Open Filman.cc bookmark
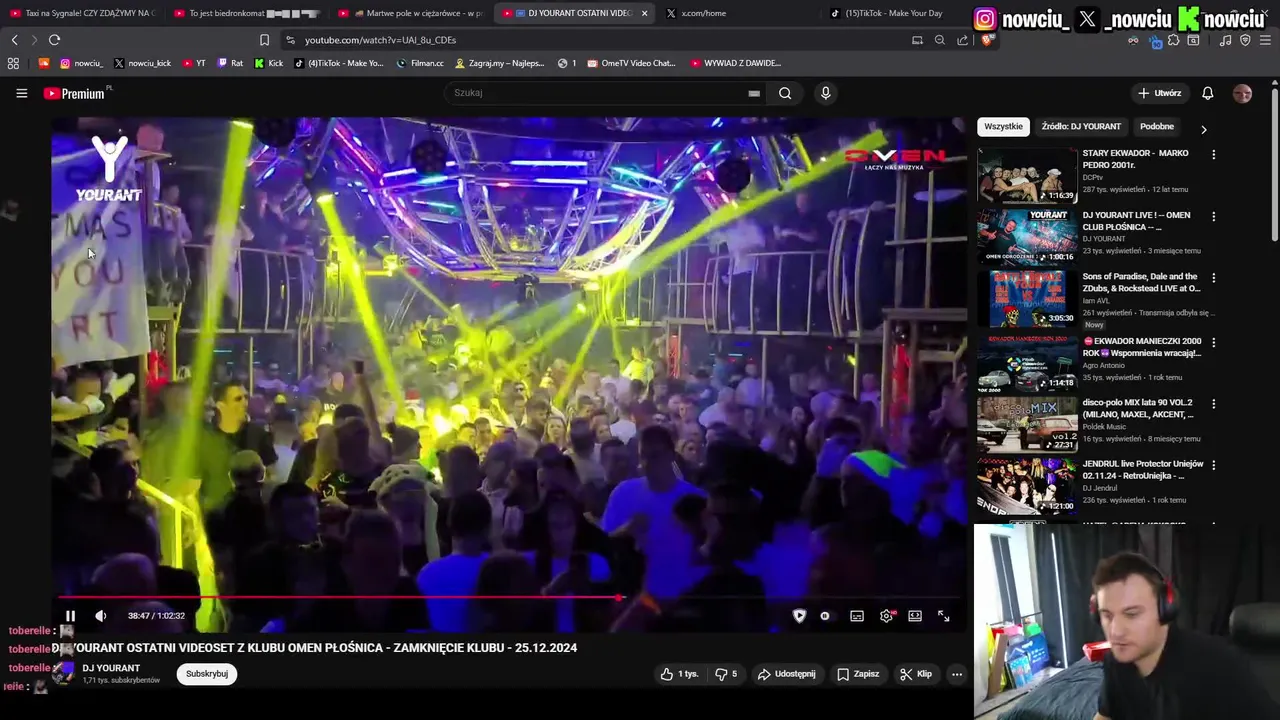The height and width of the screenshot is (720, 1280). 420,63
